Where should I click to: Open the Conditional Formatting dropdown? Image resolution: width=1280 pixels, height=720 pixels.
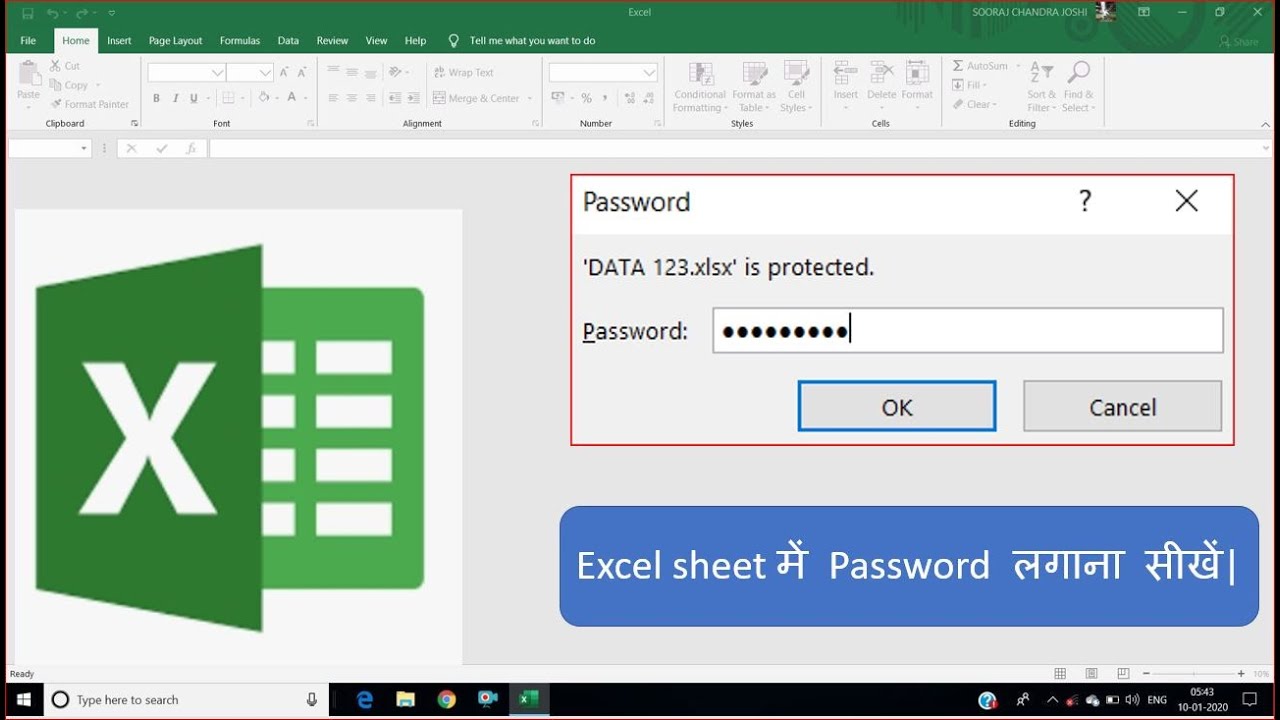pos(700,87)
